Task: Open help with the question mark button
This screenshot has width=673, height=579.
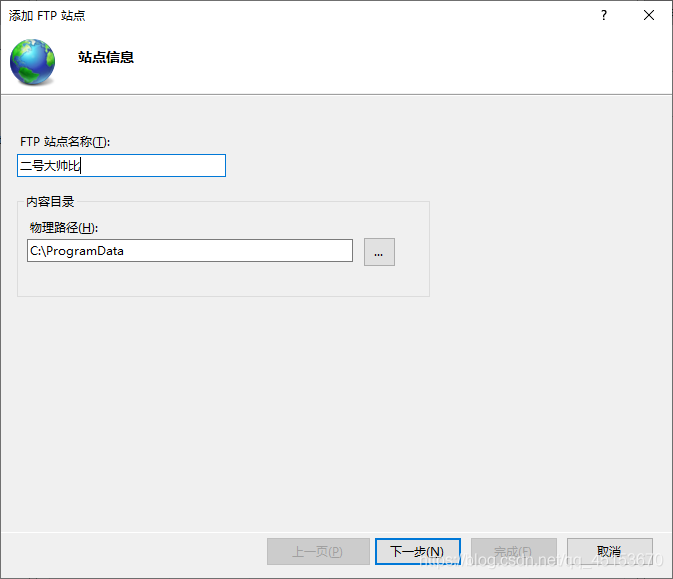Action: (604, 15)
